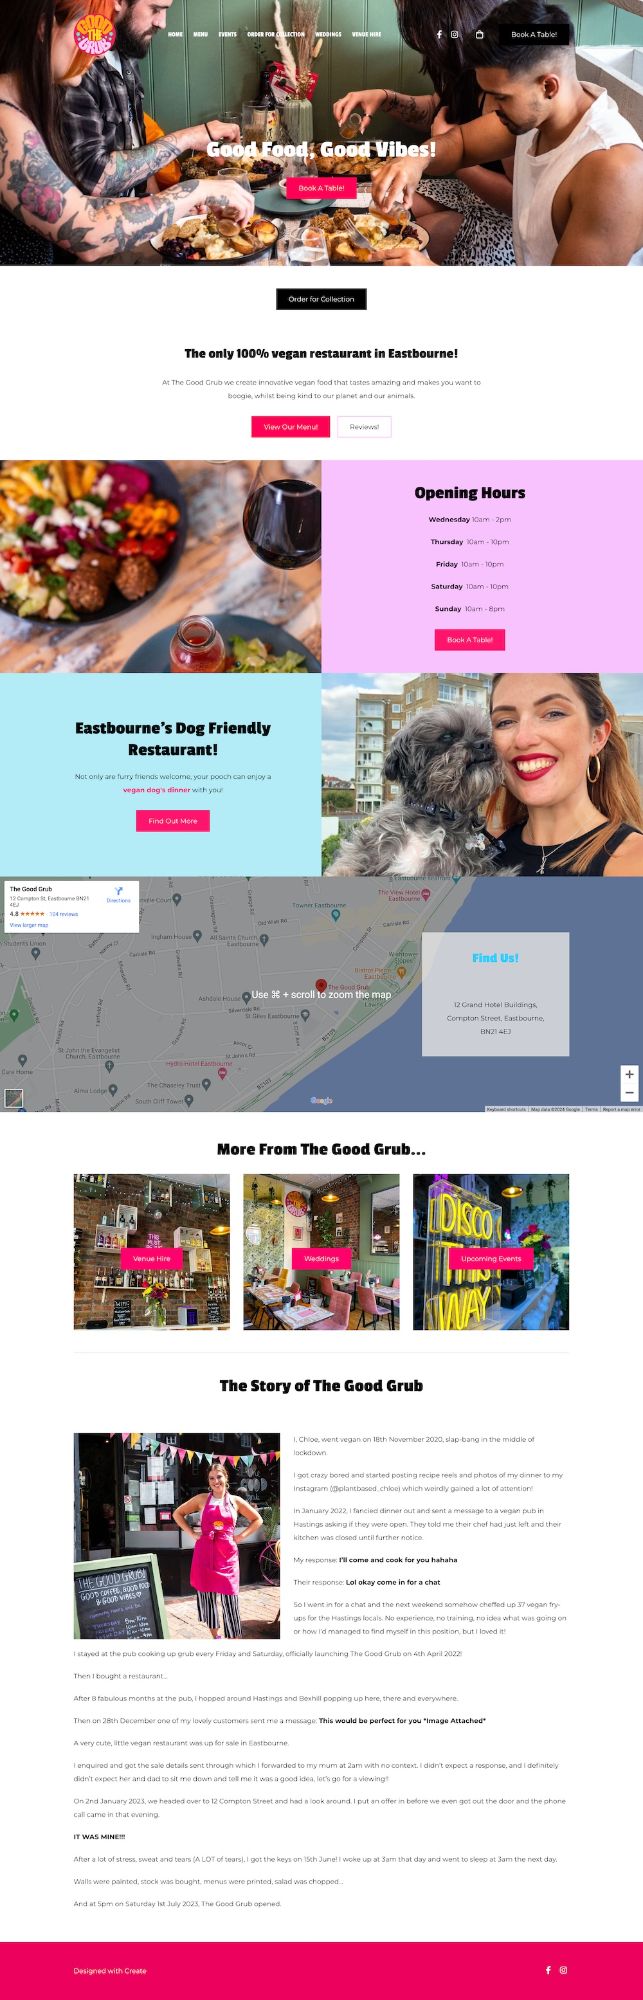This screenshot has width=643, height=2000.
Task: Open Upcoming Events disco image tile
Action: [491, 1252]
